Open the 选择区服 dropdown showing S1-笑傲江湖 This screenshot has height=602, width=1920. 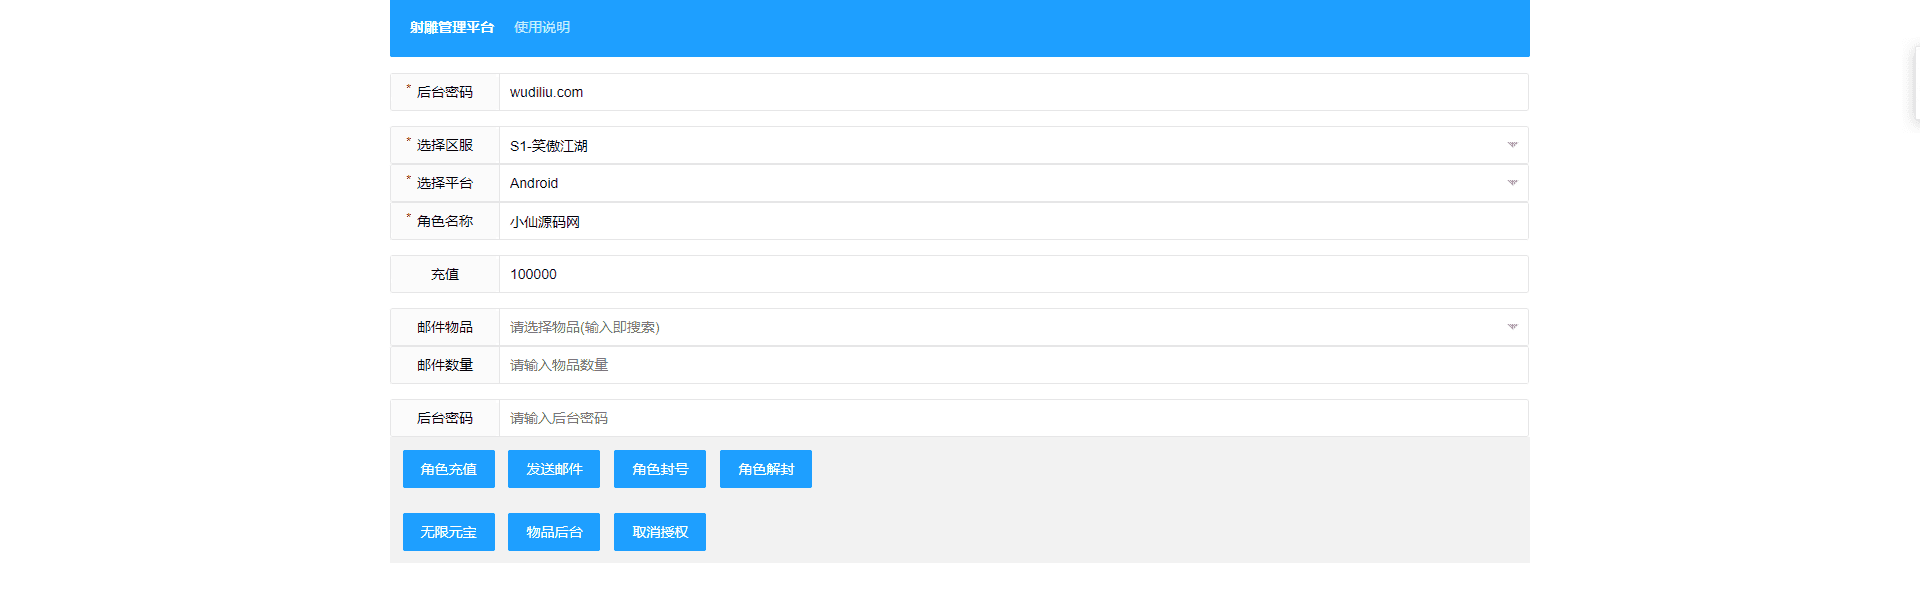click(x=1014, y=145)
